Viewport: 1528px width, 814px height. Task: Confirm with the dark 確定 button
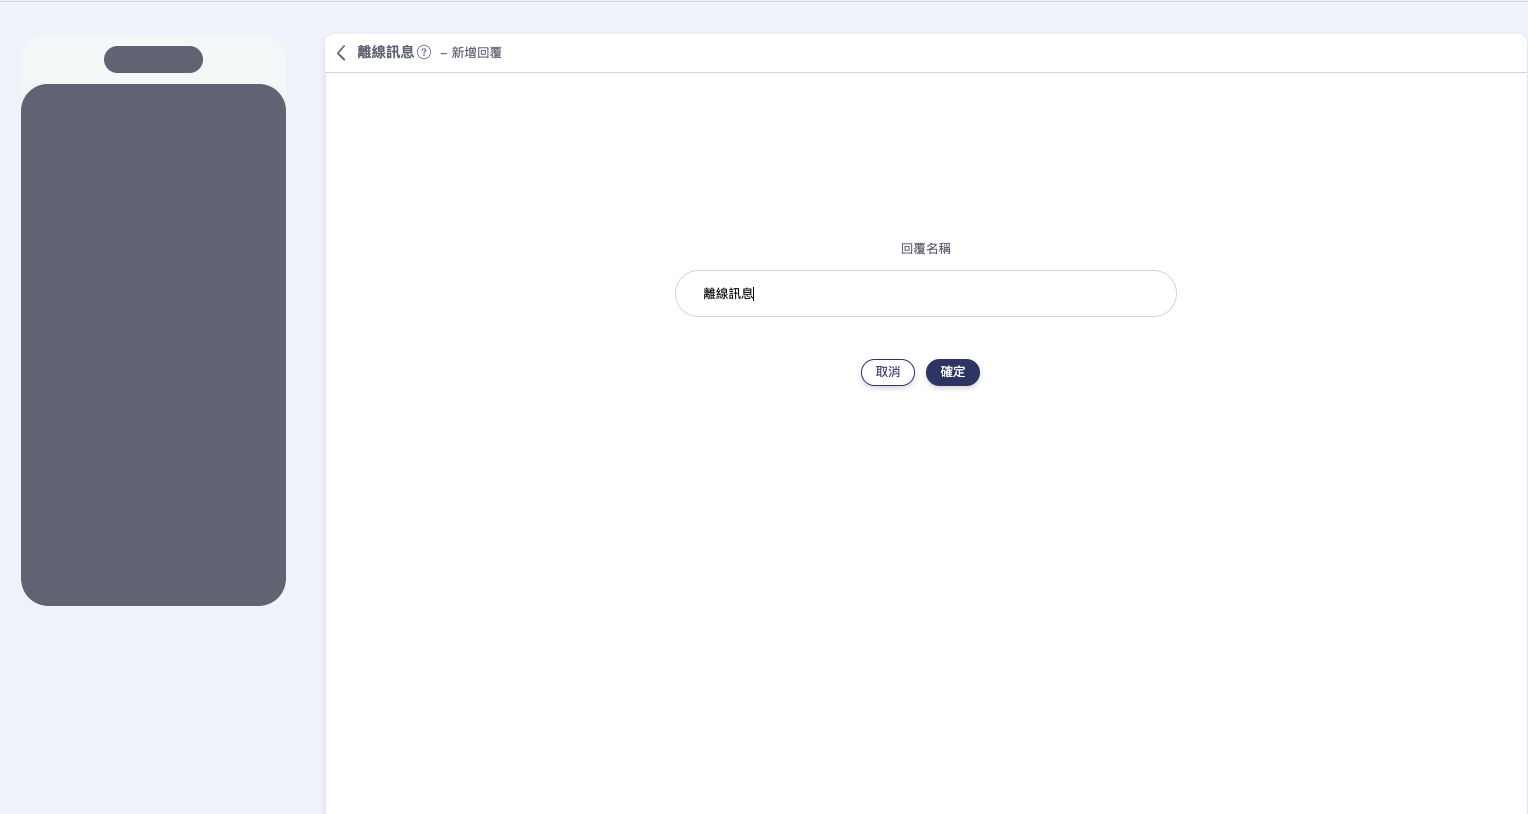(952, 372)
